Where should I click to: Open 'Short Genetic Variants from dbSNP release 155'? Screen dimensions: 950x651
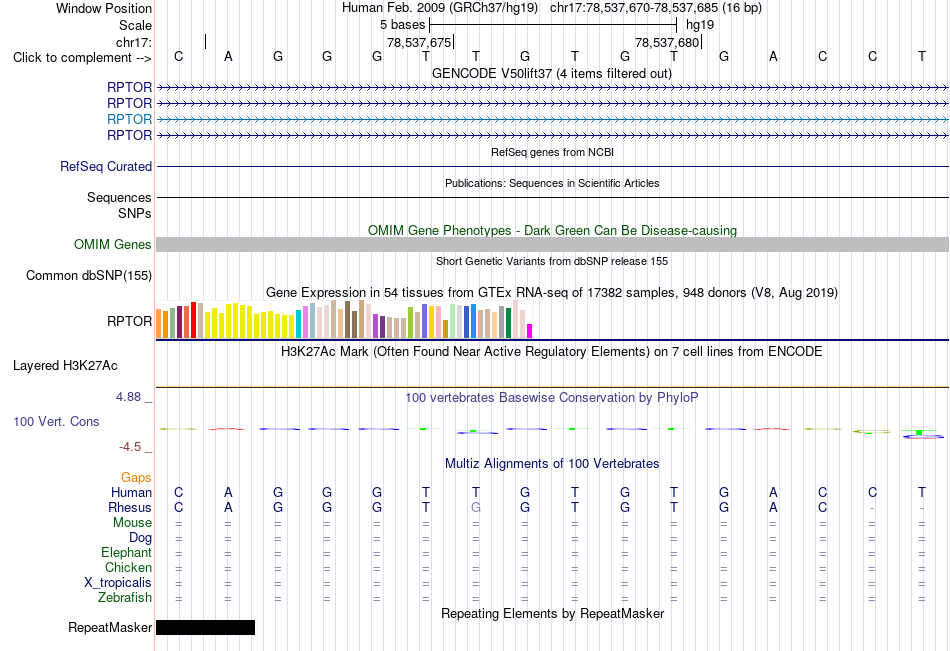[552, 261]
